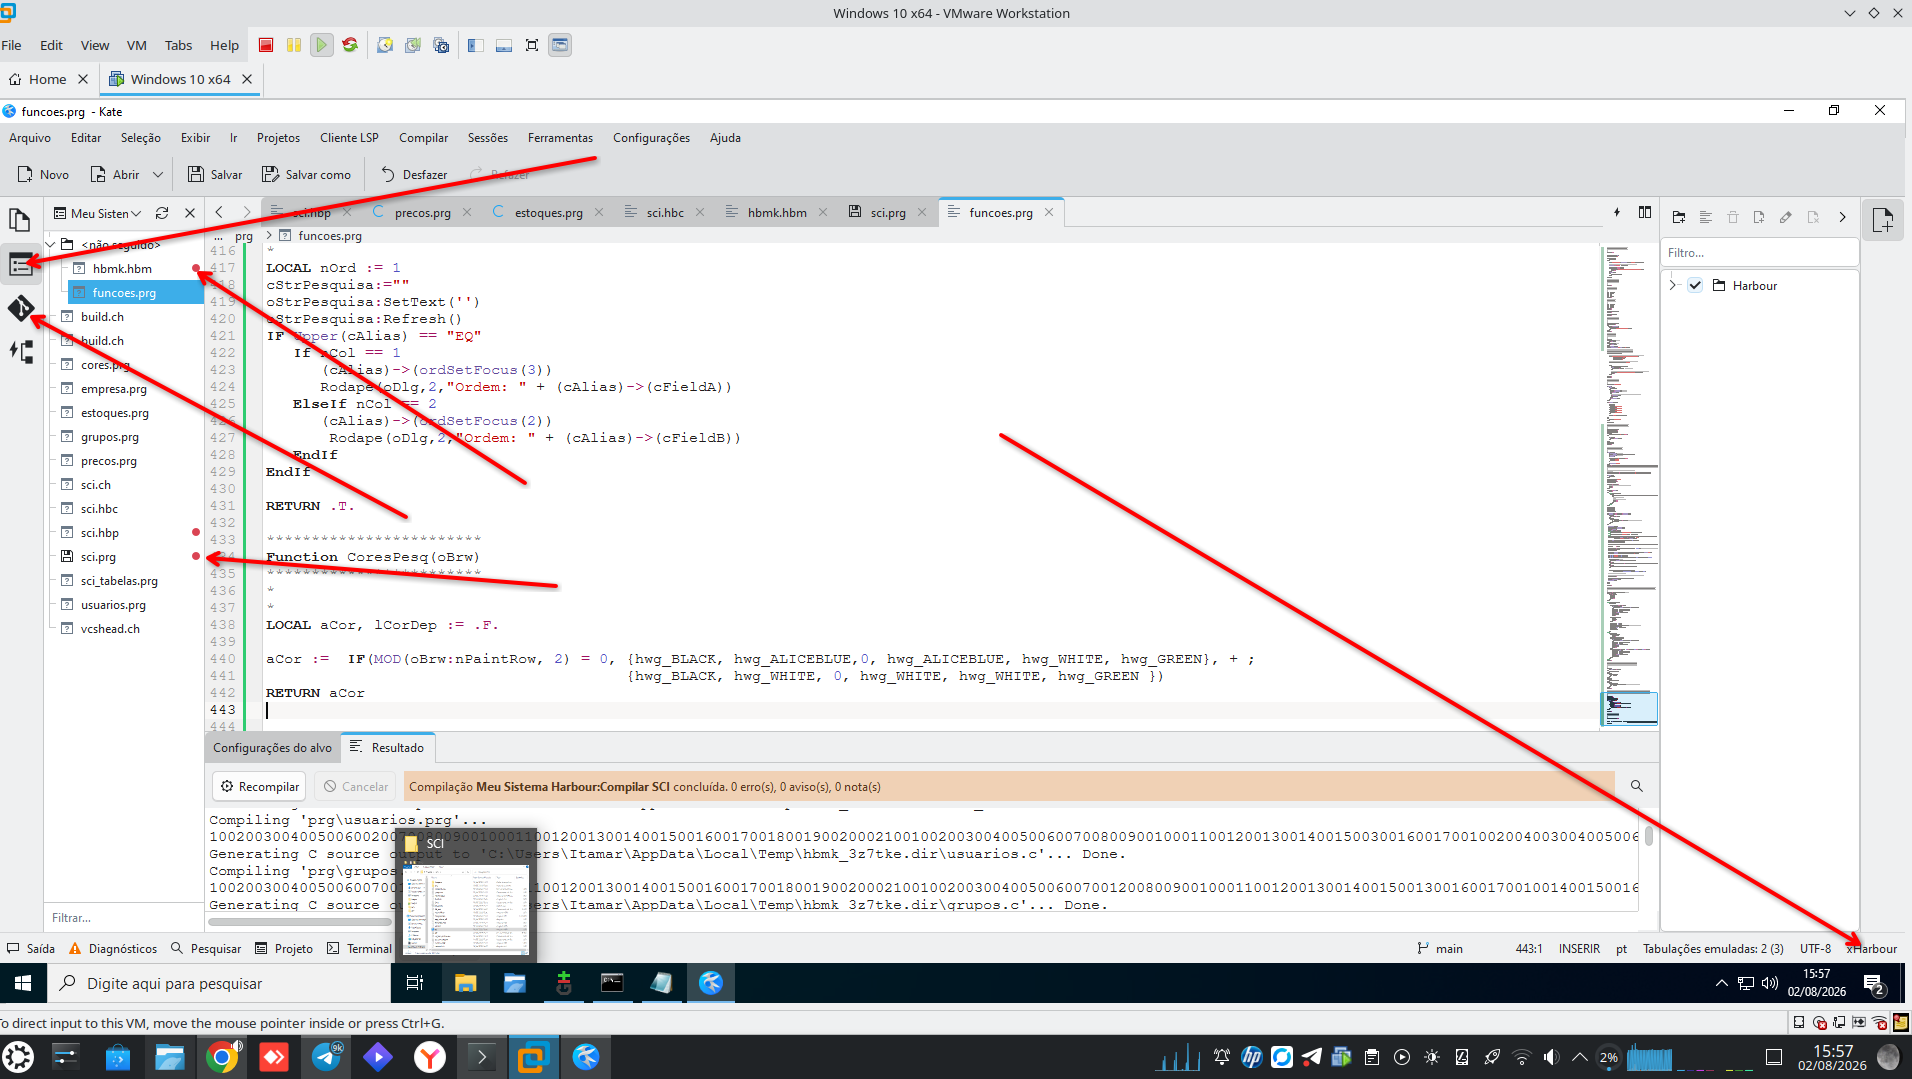Open Tabulações emuladas indentation selector
Image resolution: width=1912 pixels, height=1079 pixels.
pyautogui.click(x=1713, y=948)
